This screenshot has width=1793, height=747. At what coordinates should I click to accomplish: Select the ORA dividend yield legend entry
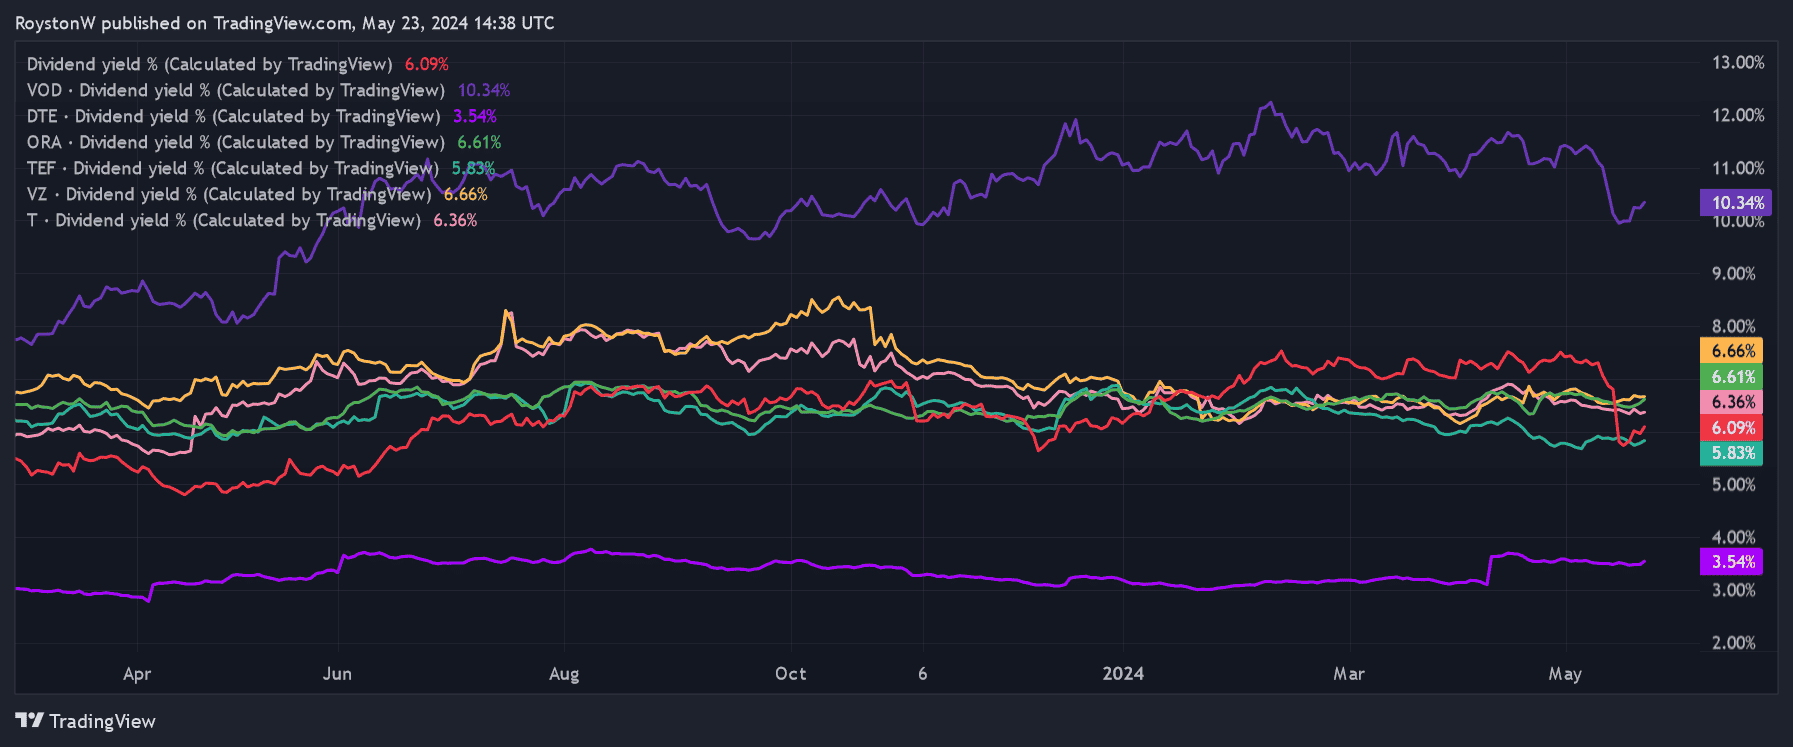click(x=235, y=142)
